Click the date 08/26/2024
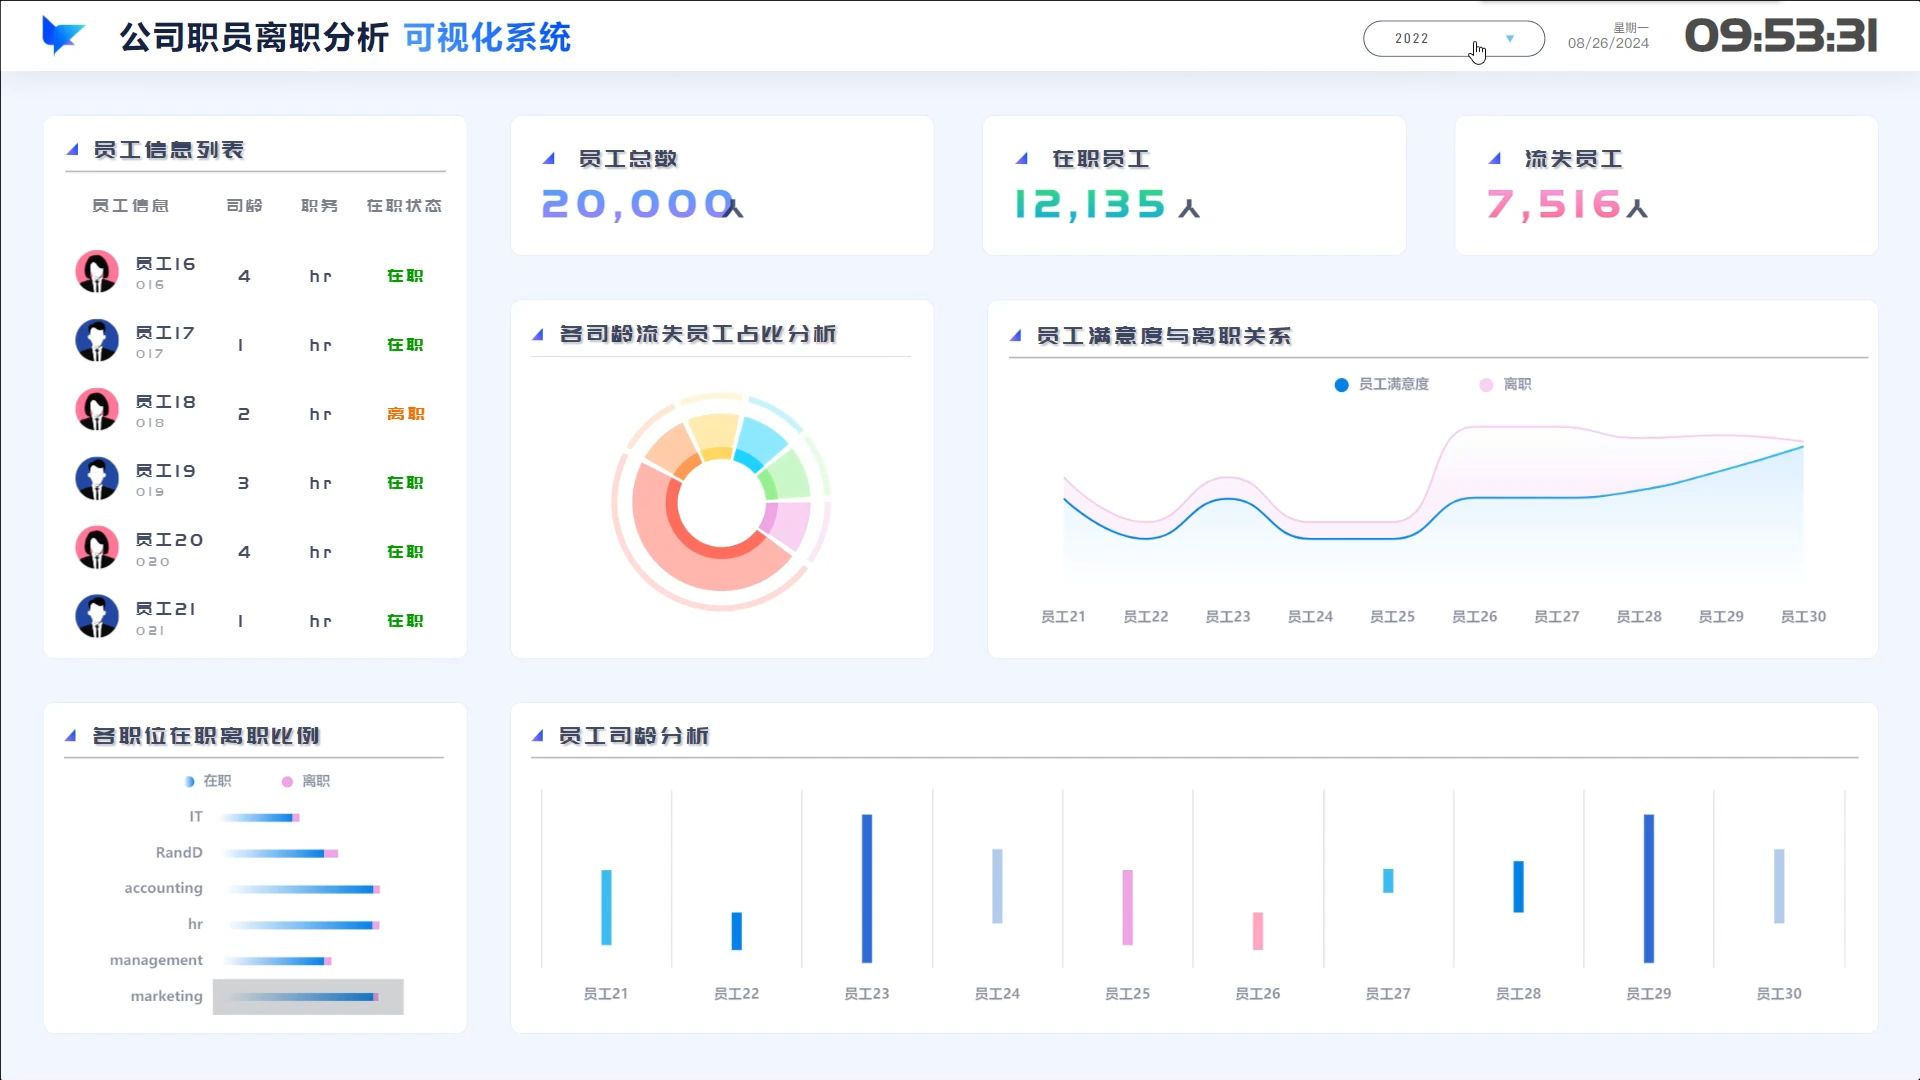 [x=1608, y=43]
